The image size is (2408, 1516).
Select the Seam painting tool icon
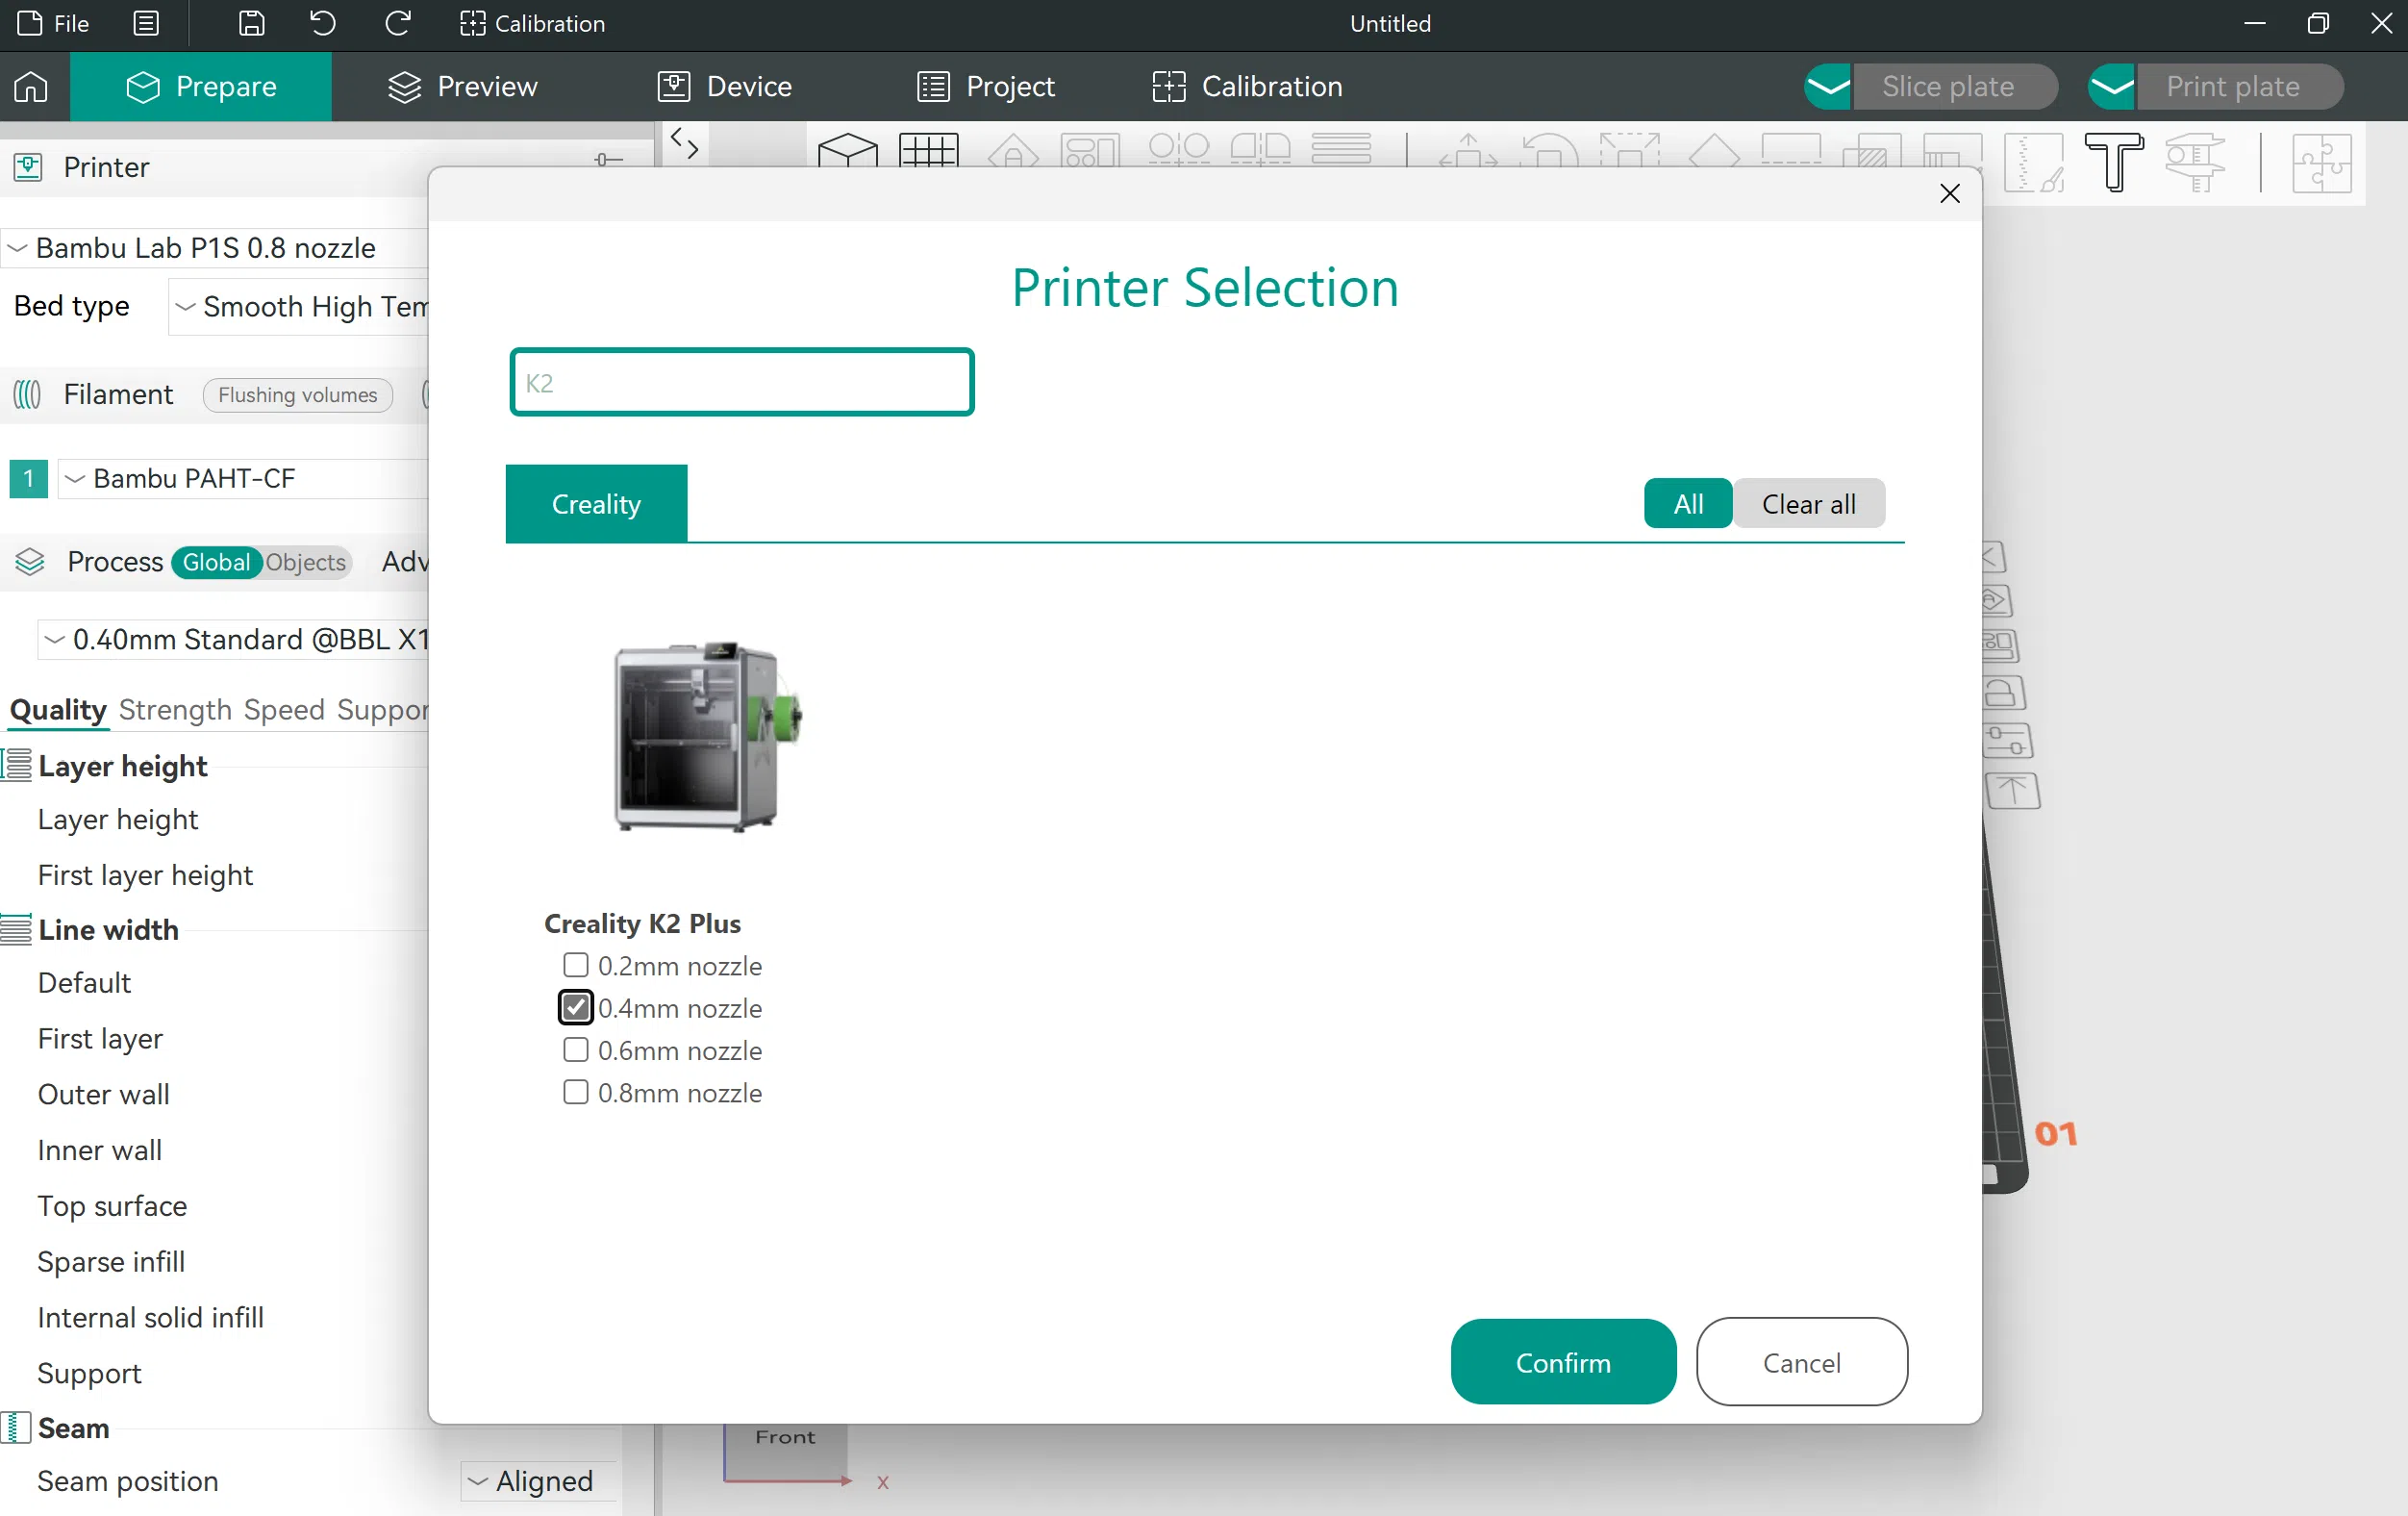point(2035,163)
